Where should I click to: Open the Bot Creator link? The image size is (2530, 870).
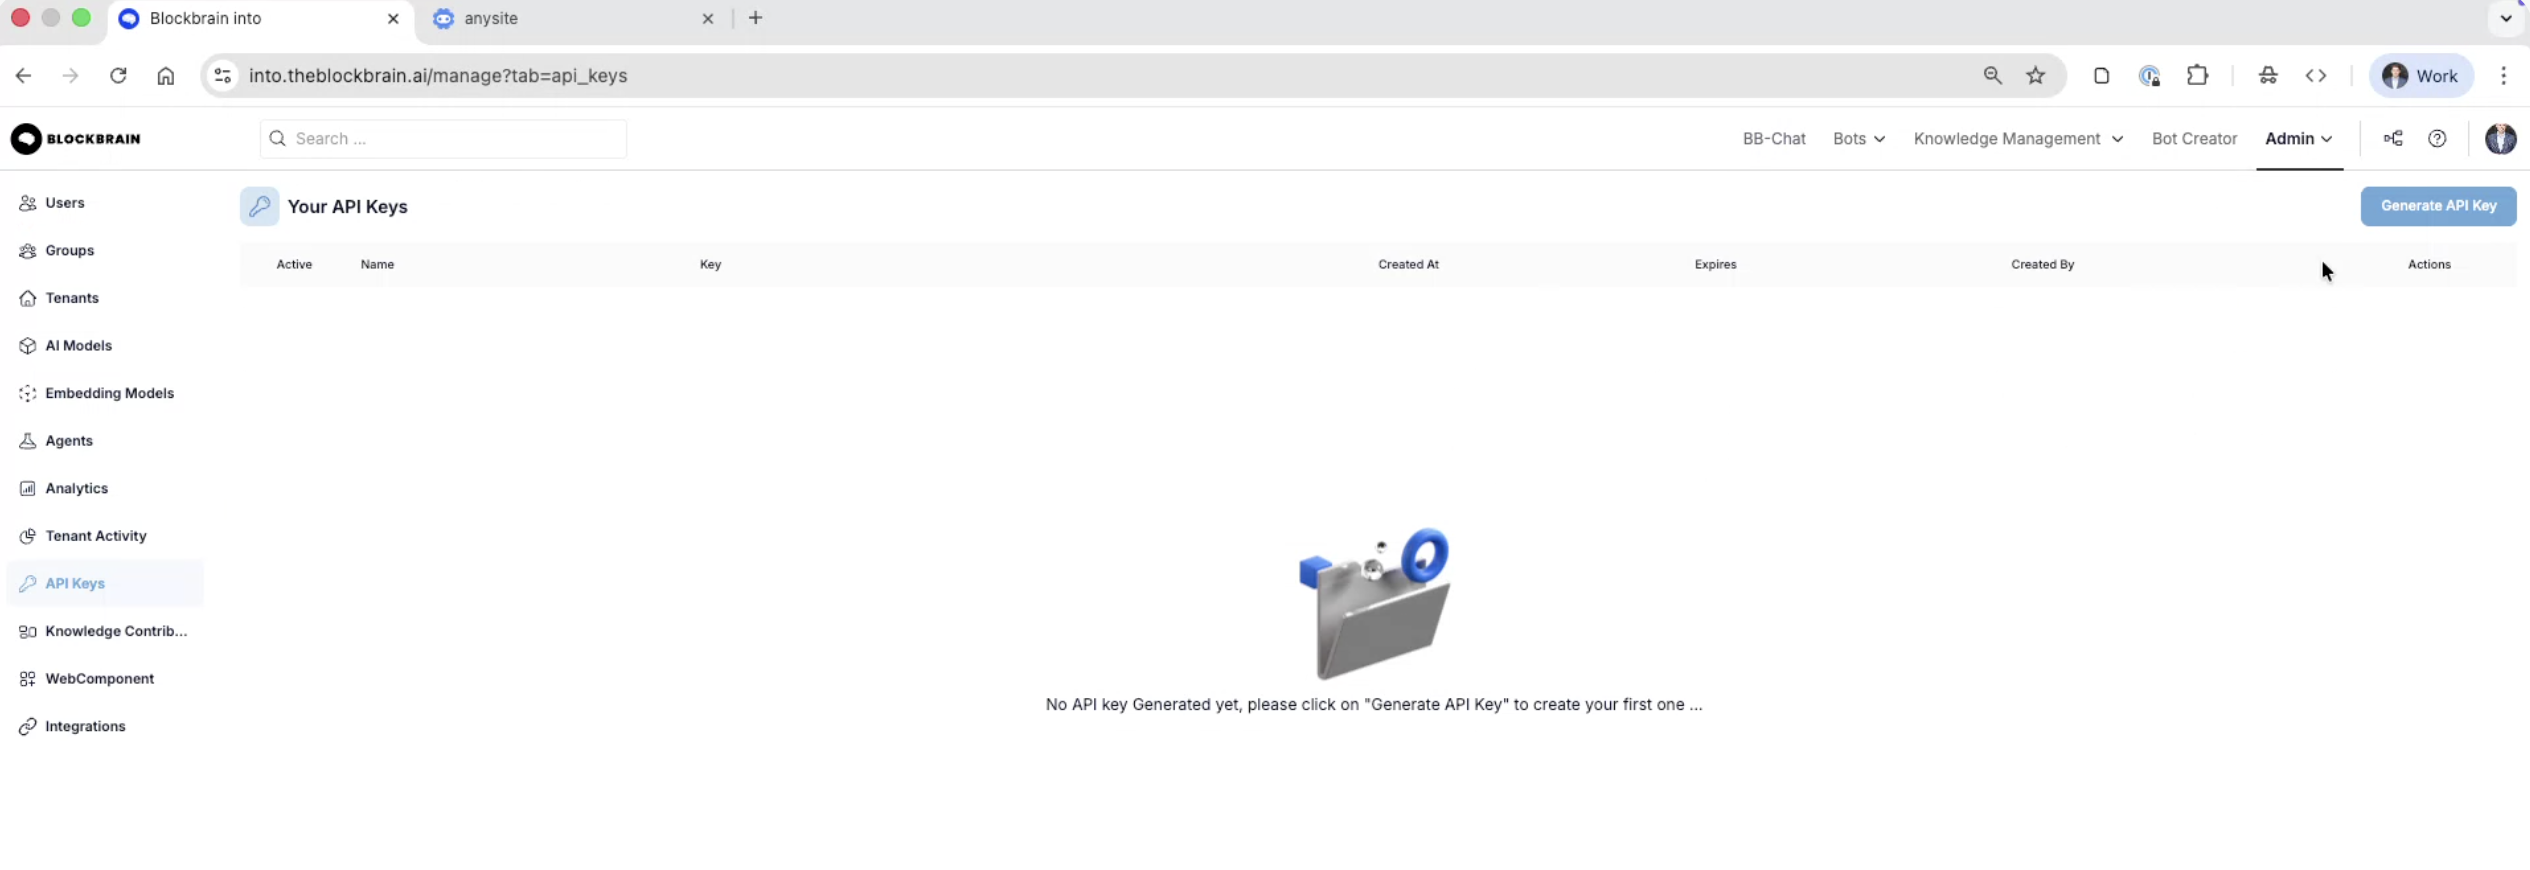click(2194, 139)
